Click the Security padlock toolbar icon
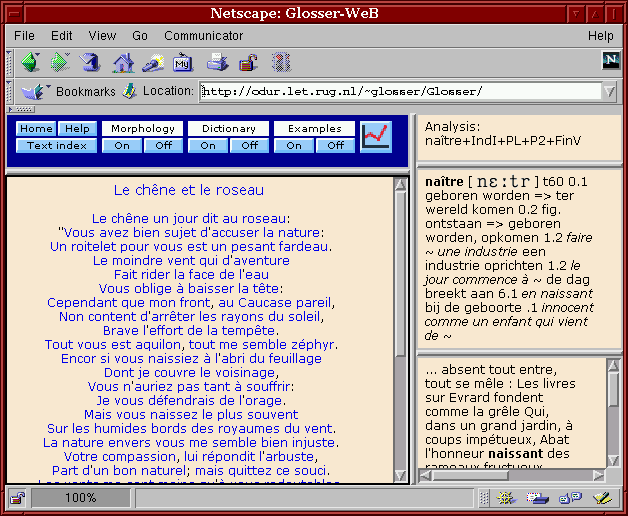The height and width of the screenshot is (516, 628). (248, 63)
